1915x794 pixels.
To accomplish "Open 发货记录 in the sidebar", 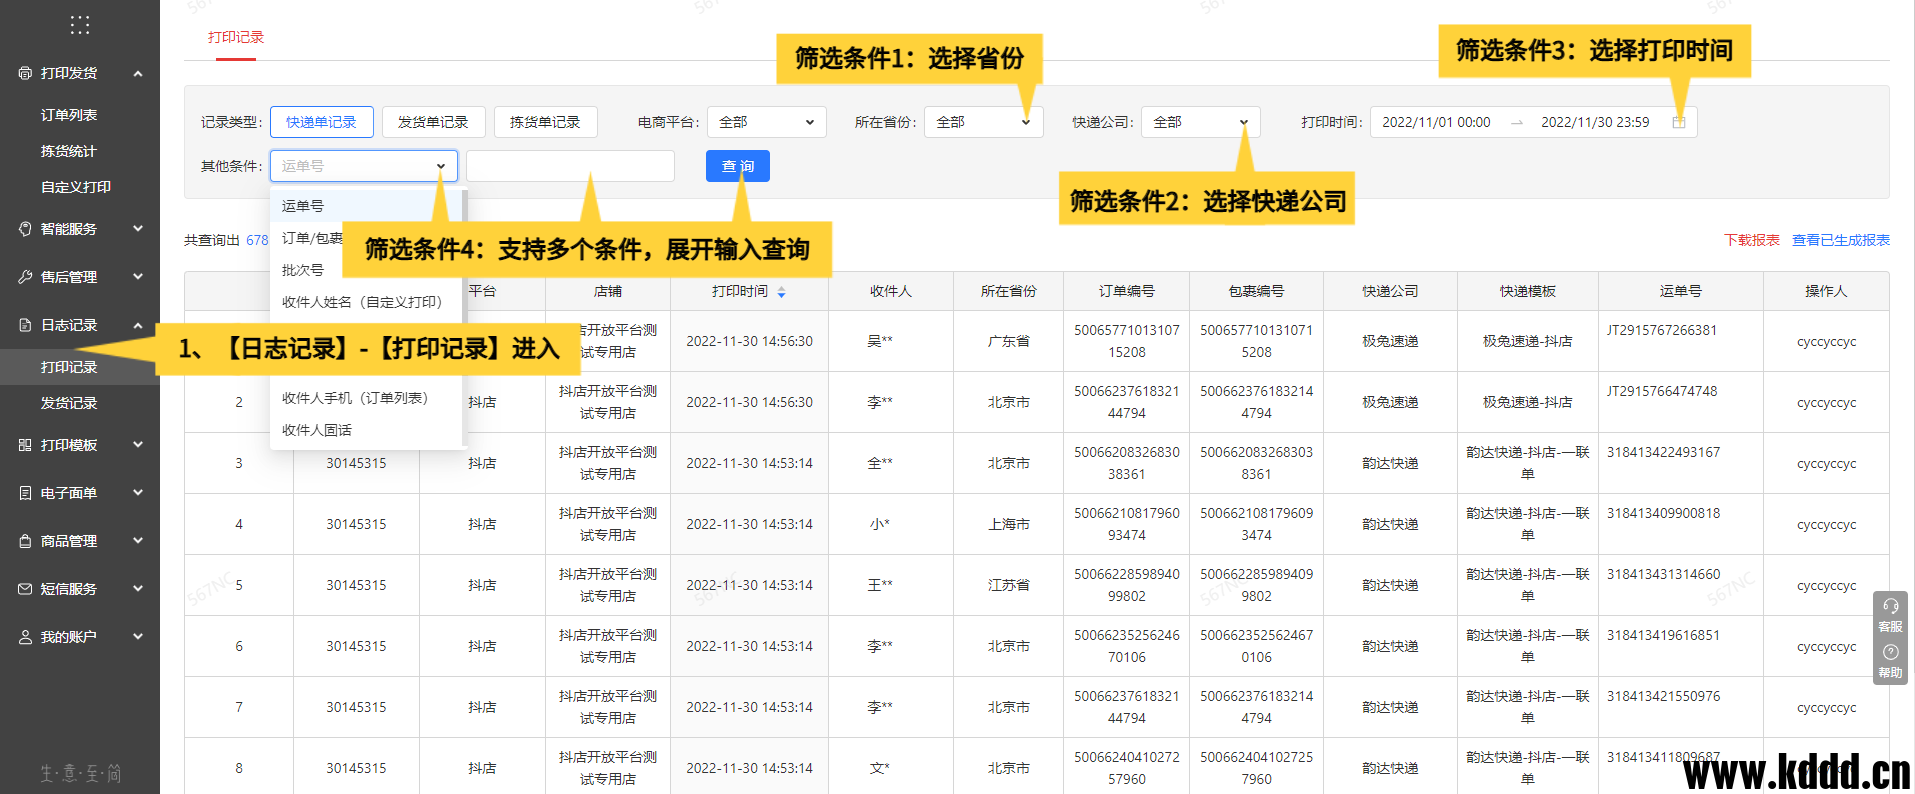I will pos(69,403).
